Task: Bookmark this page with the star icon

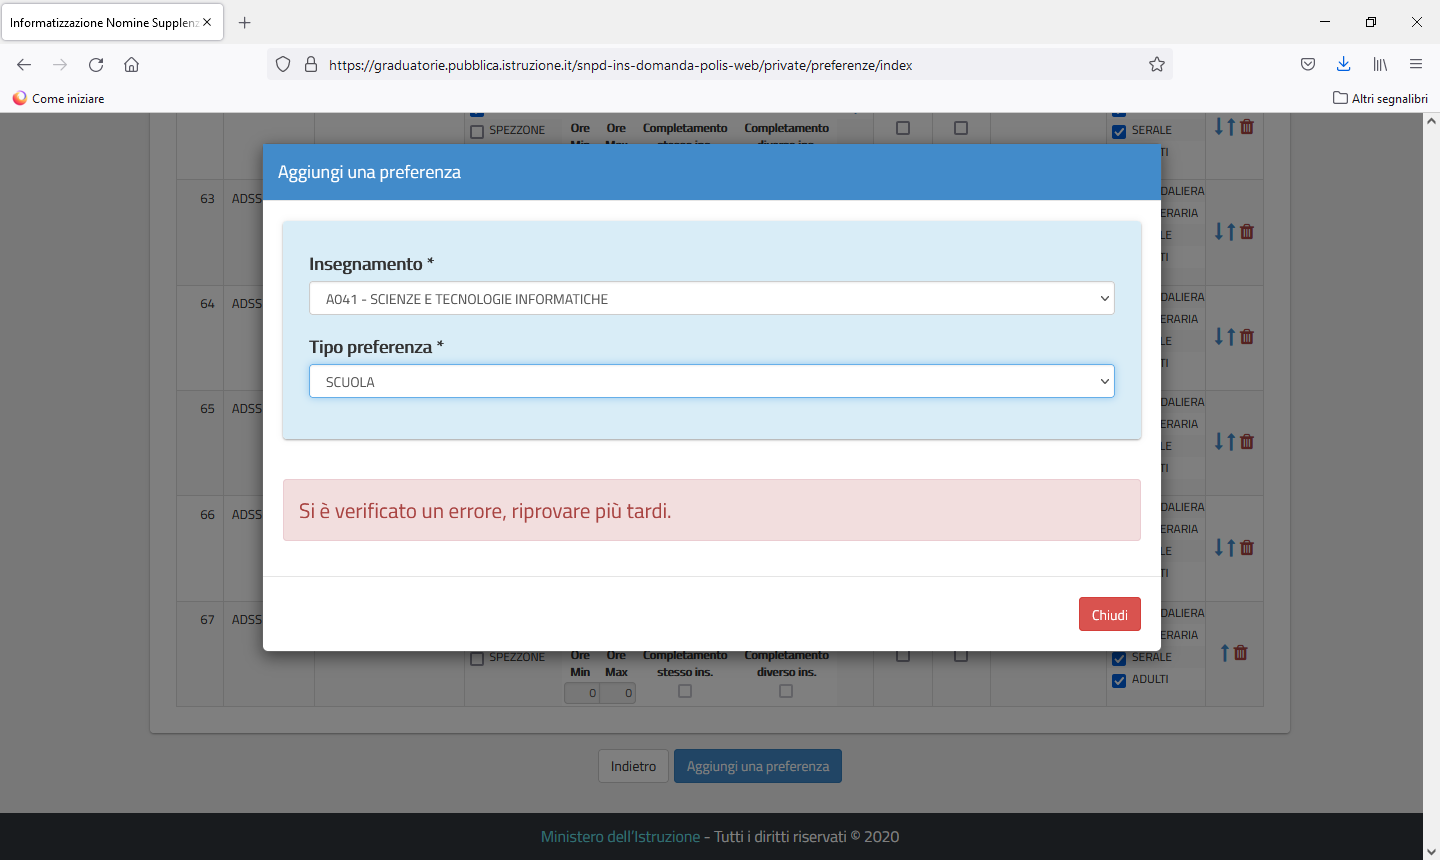Action: (x=1157, y=65)
